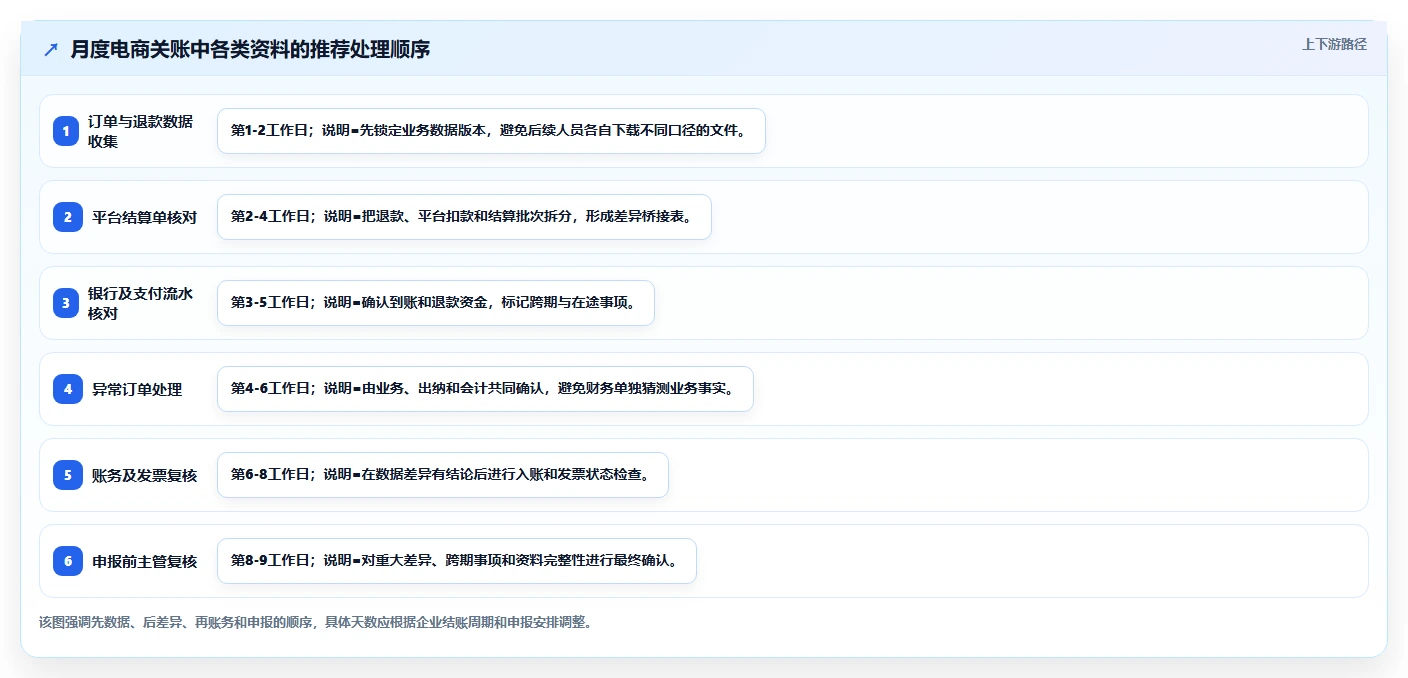Click the 第1-2工作日 description box
This screenshot has height=678, width=1408.
pyautogui.click(x=491, y=131)
